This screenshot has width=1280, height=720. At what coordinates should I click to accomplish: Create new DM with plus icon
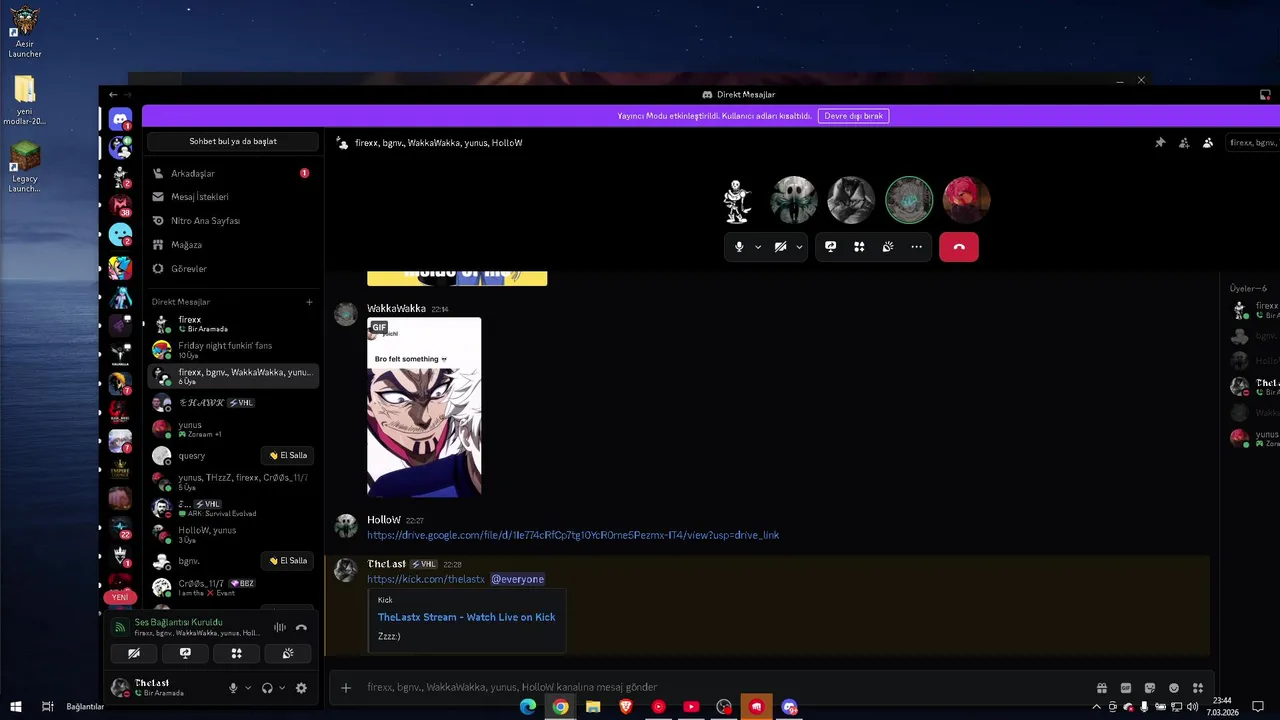pyautogui.click(x=309, y=302)
